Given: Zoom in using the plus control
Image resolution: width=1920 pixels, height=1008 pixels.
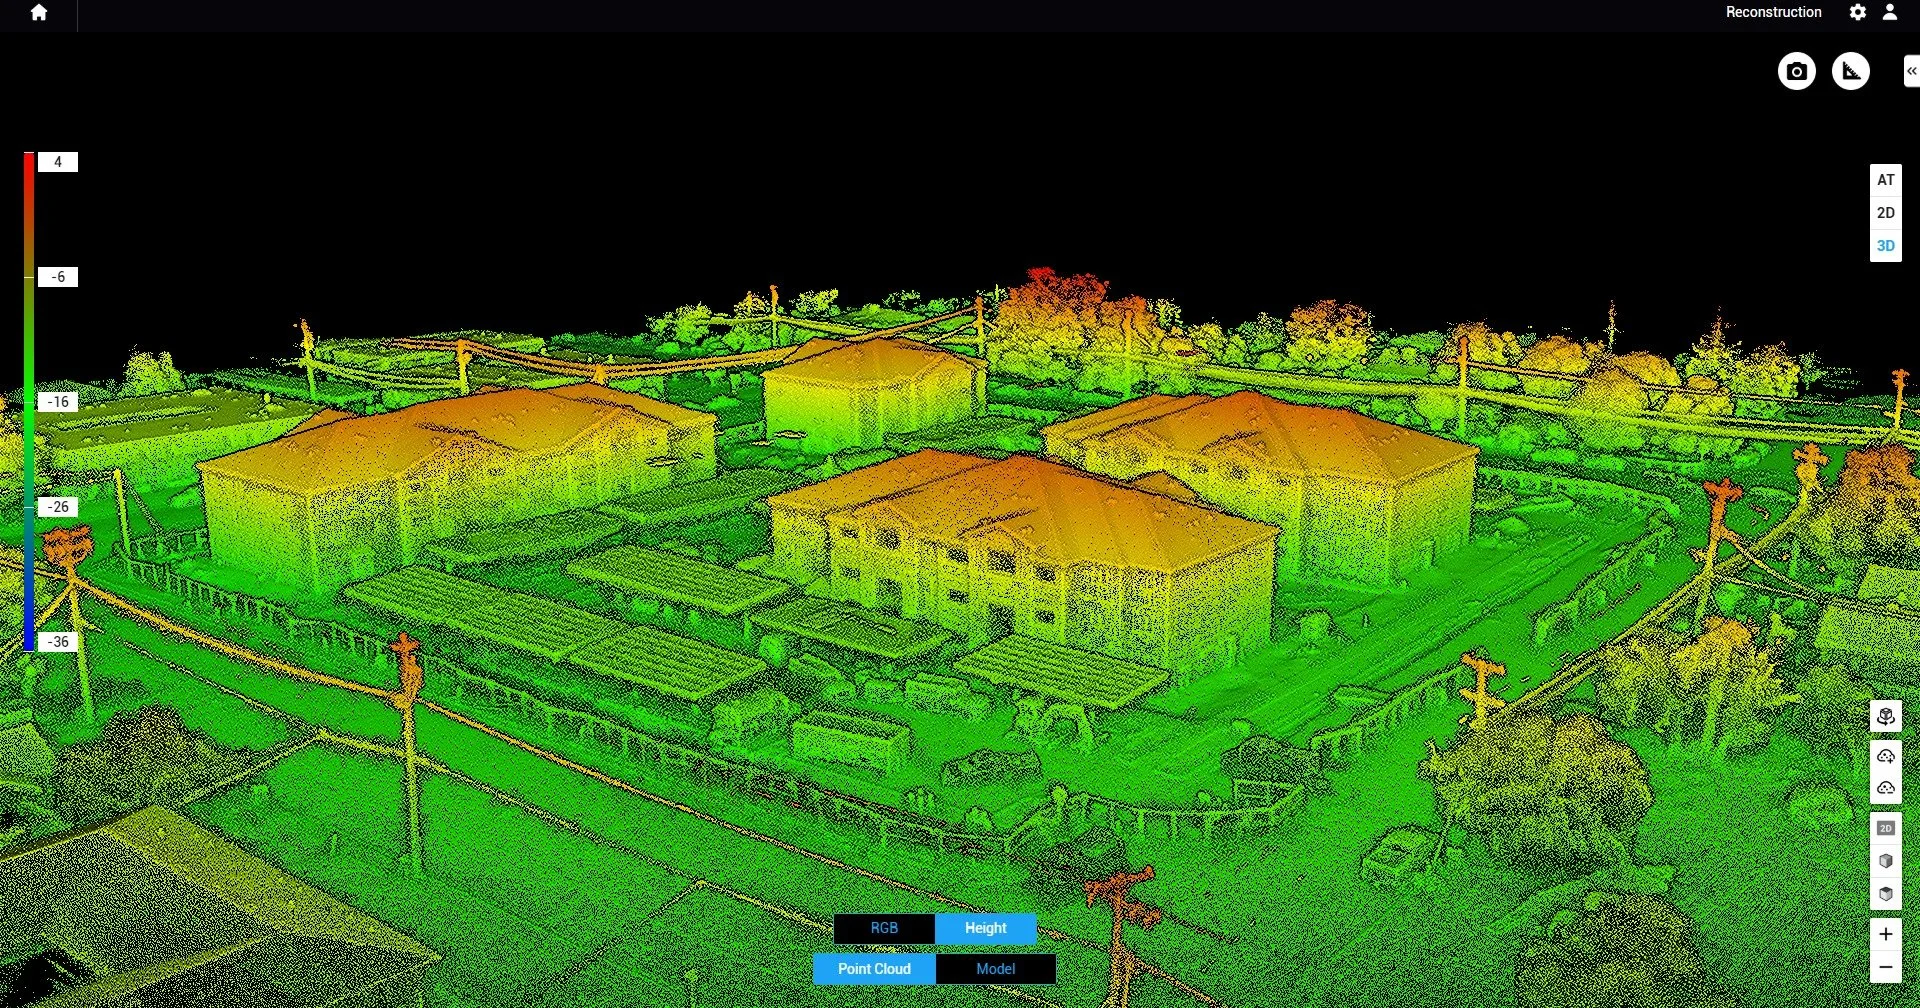Looking at the screenshot, I should 1887,934.
